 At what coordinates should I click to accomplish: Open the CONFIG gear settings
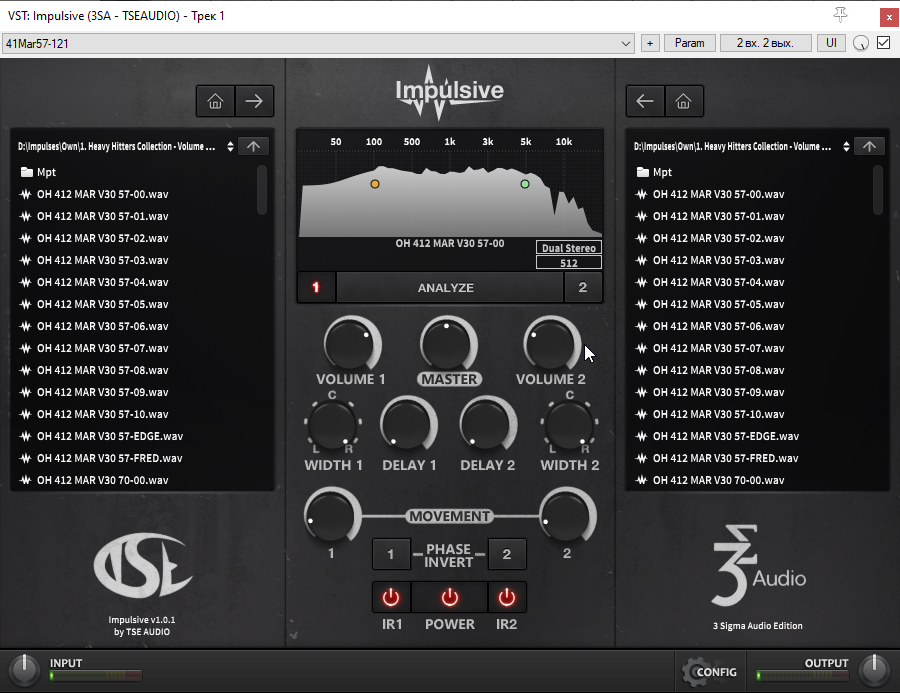pos(710,672)
